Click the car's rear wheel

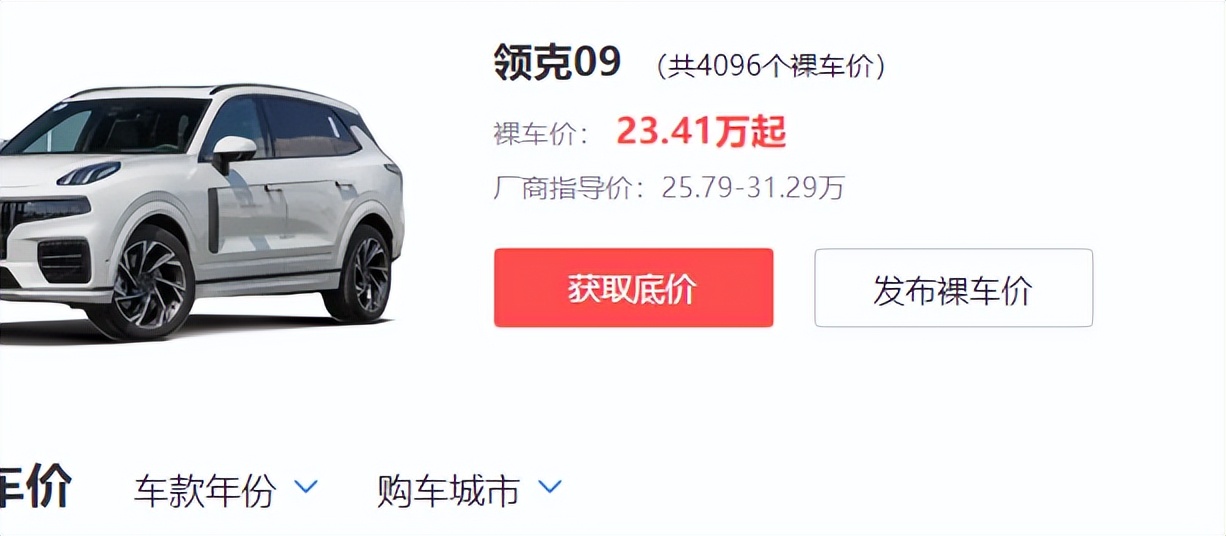click(x=359, y=273)
